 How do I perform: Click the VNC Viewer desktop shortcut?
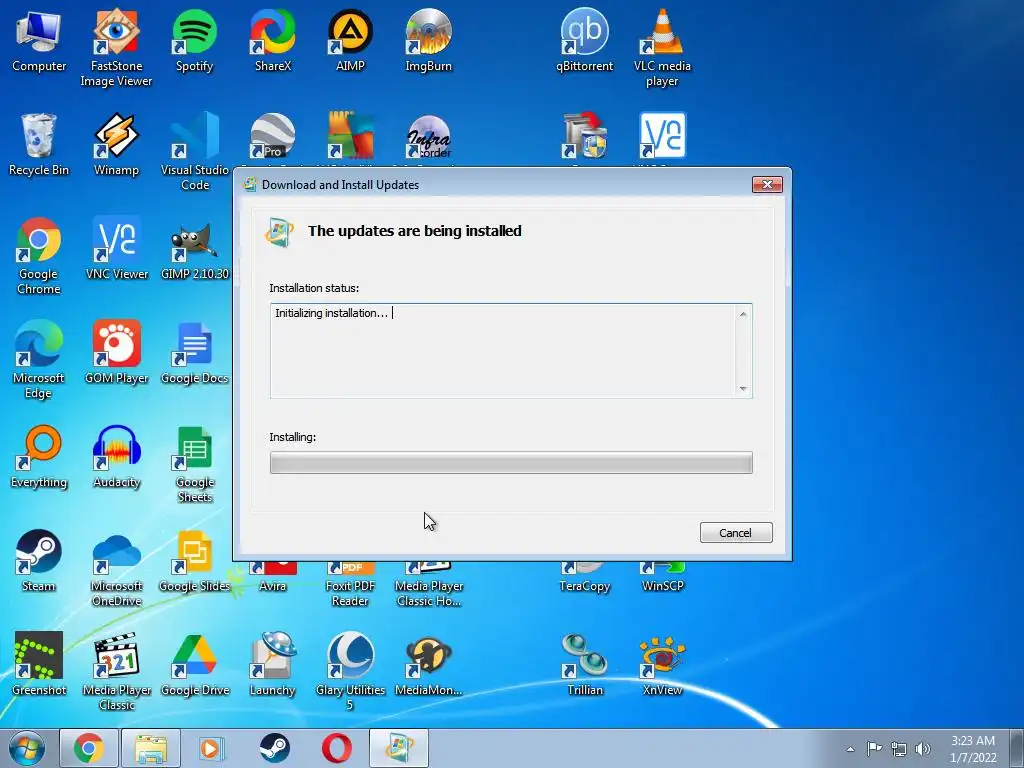(x=117, y=249)
